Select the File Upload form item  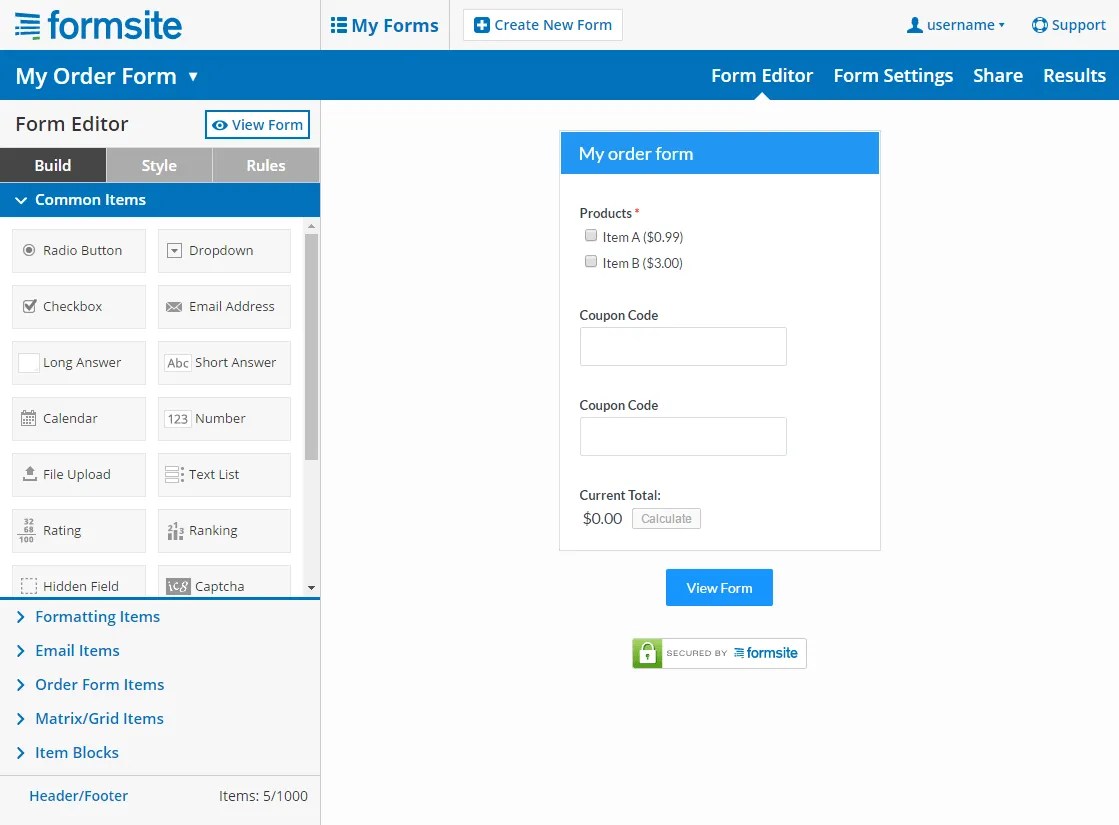78,474
